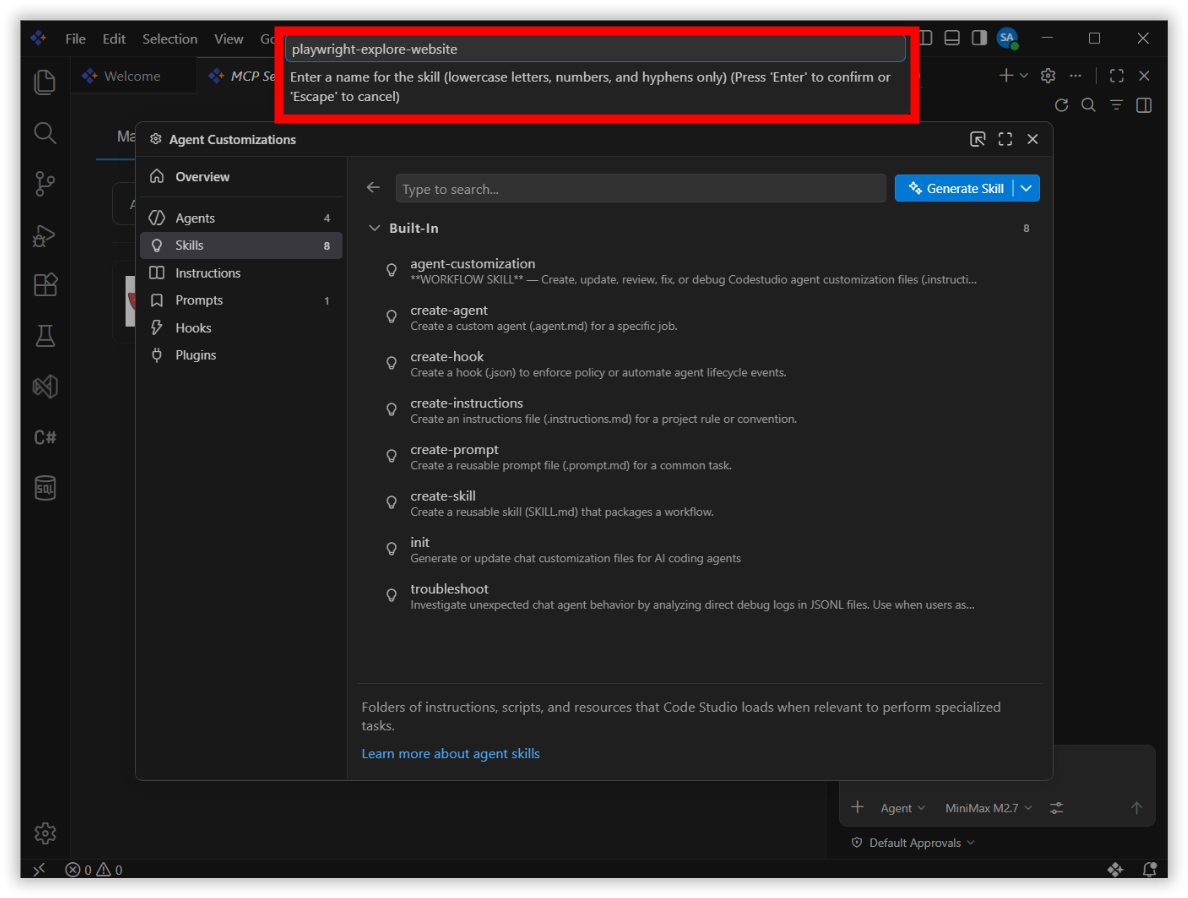Open the Source Control view

45,183
